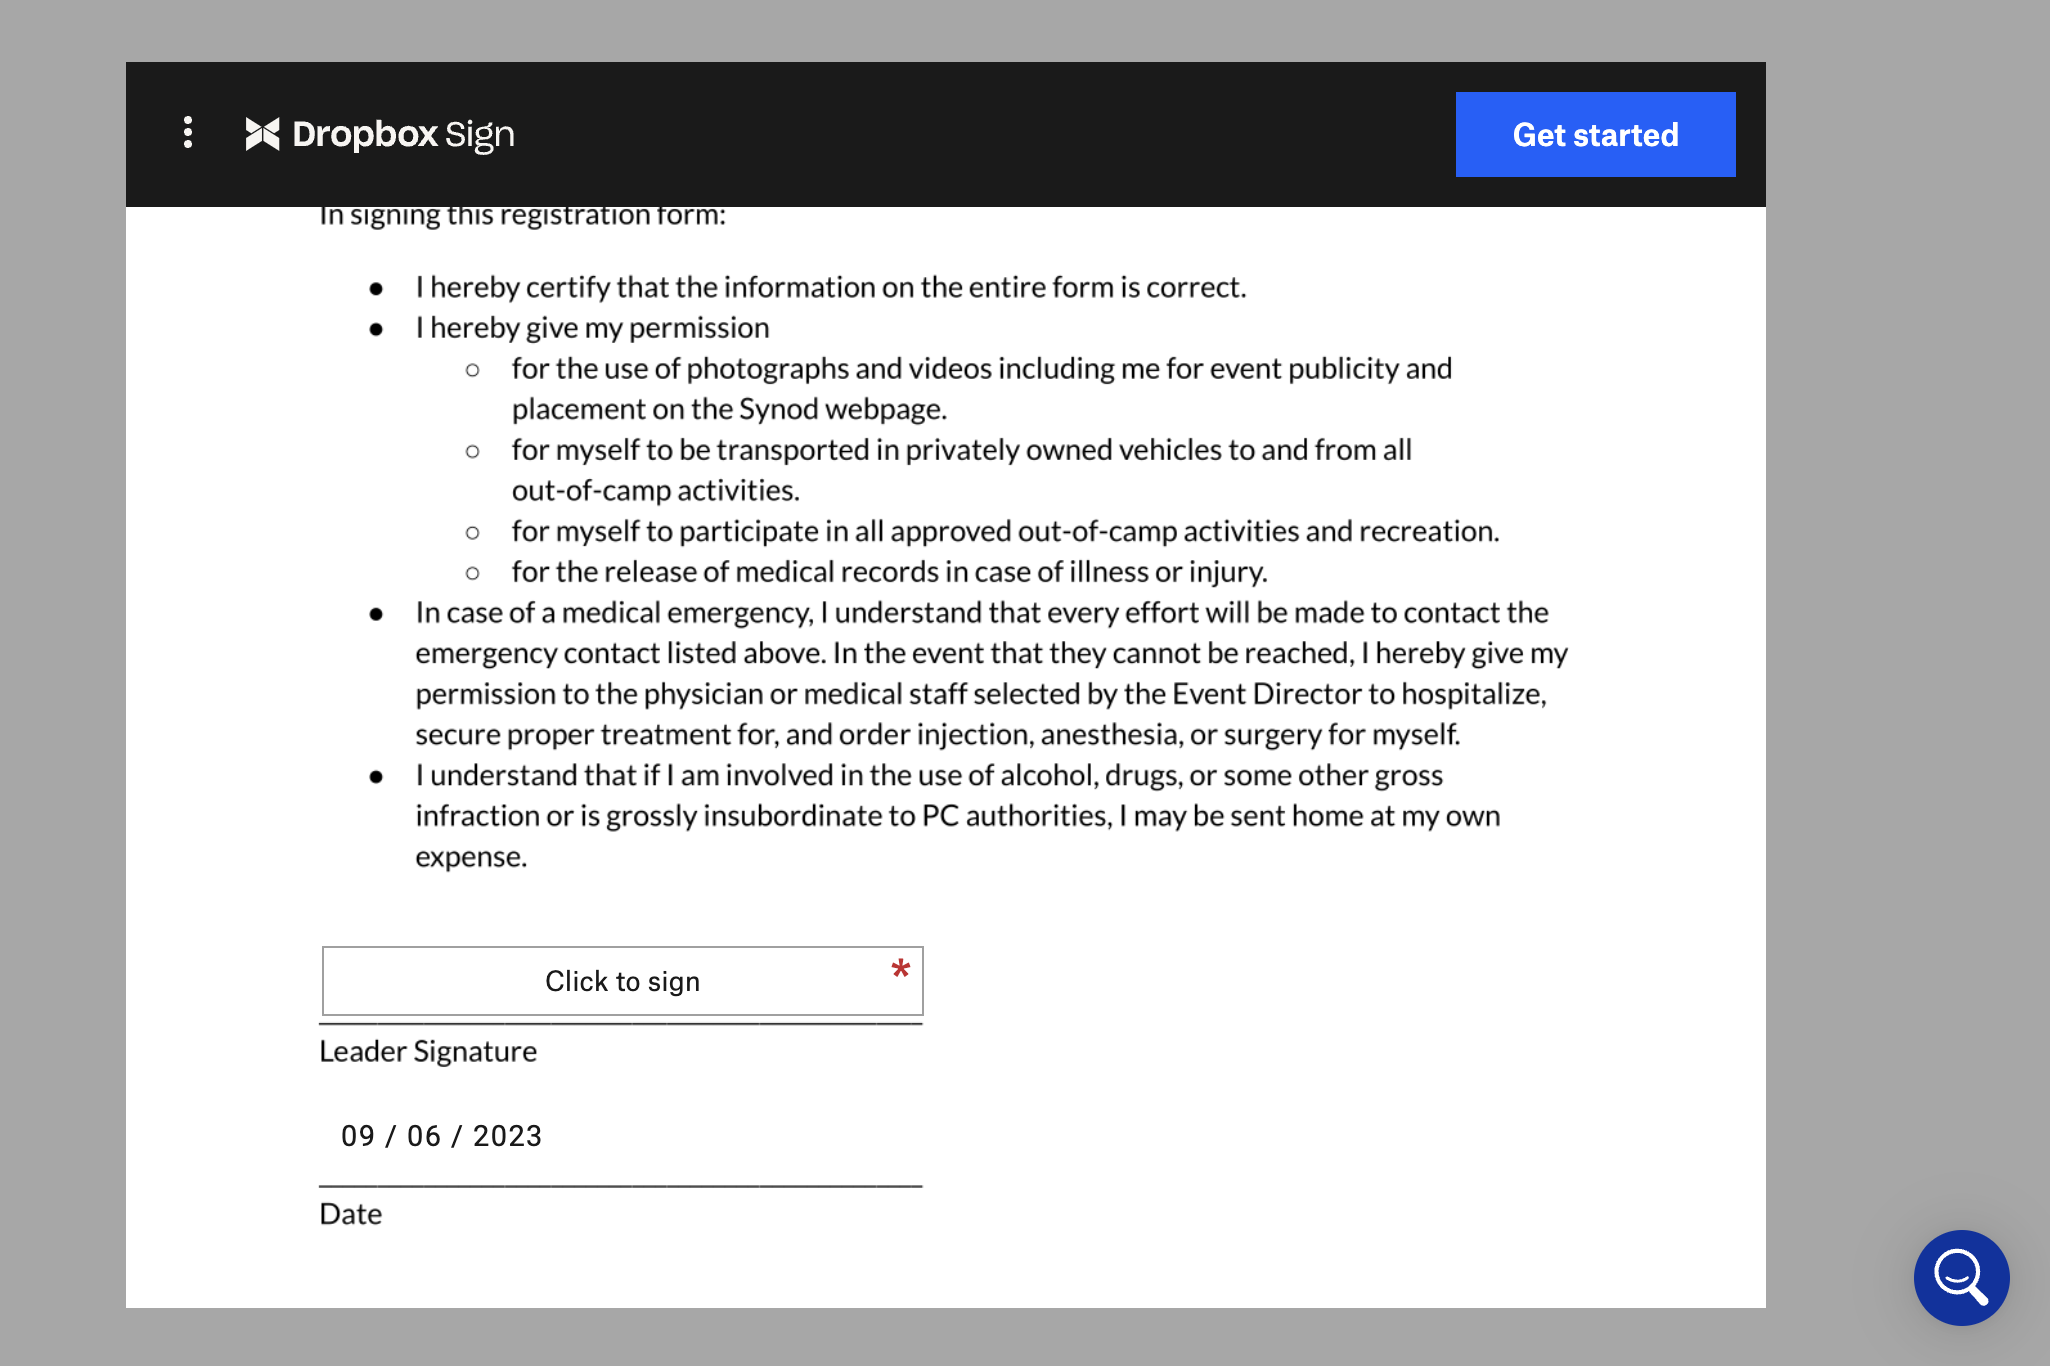This screenshot has width=2050, height=1366.
Task: Click the 'Date' label below the date line
Action: click(350, 1214)
